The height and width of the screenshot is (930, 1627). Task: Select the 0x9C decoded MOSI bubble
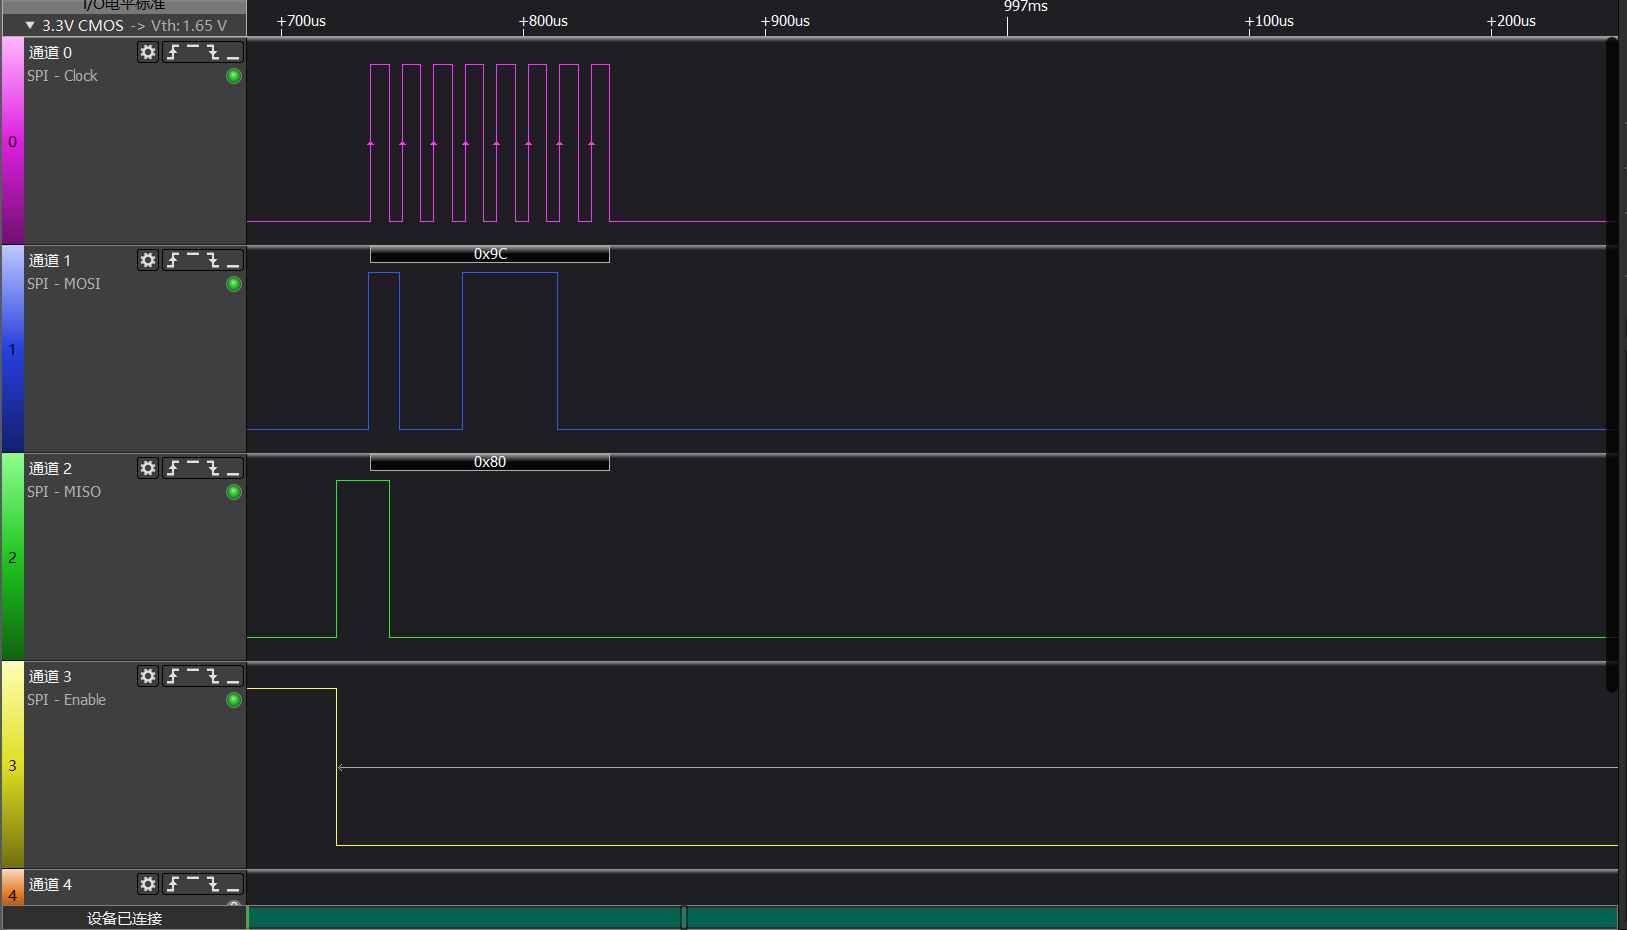[490, 254]
